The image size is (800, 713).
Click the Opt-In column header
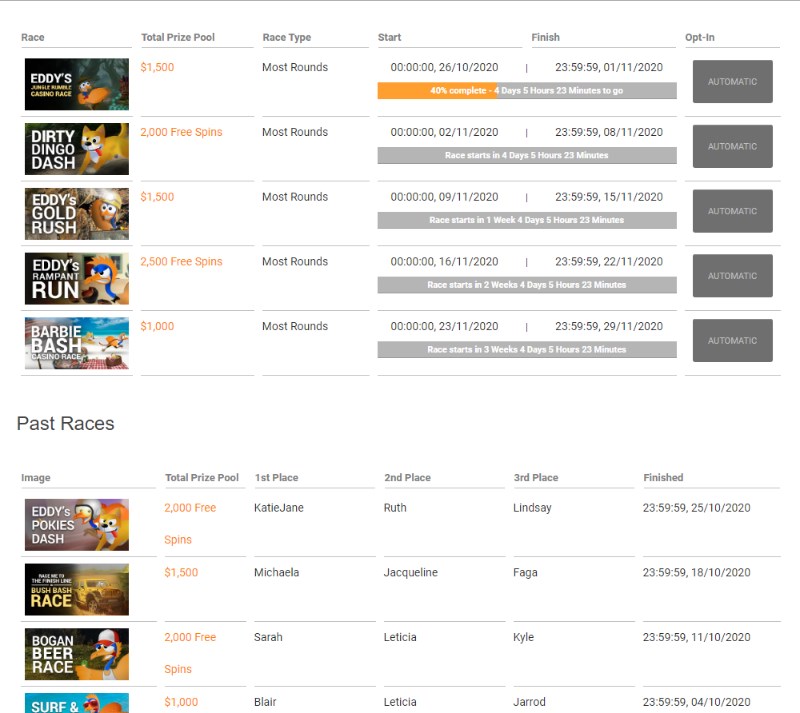(x=699, y=37)
